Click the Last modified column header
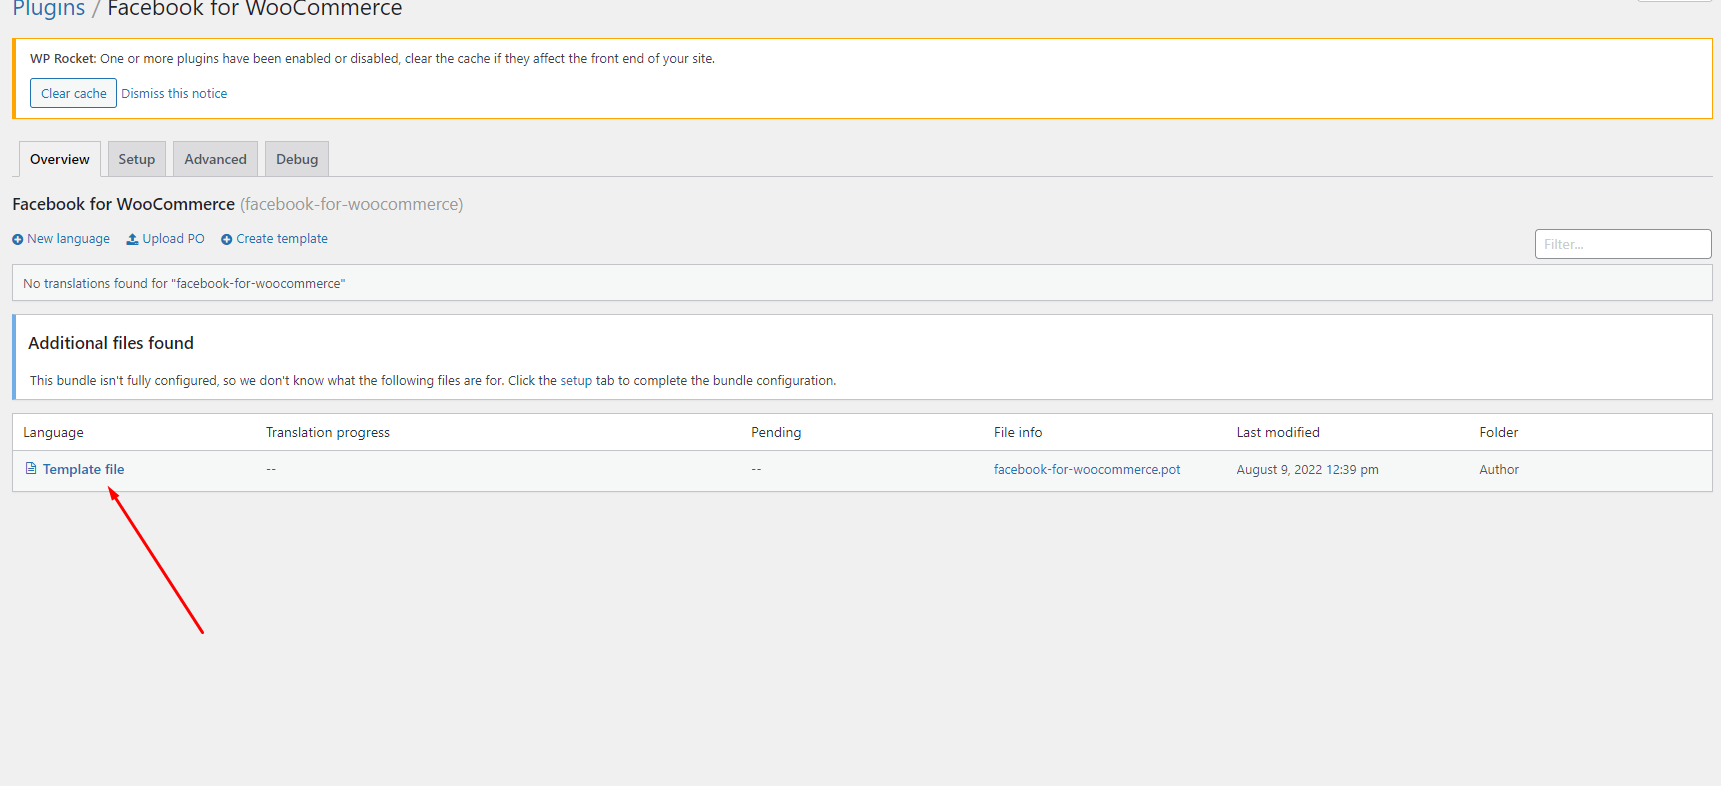The height and width of the screenshot is (786, 1721). point(1278,432)
